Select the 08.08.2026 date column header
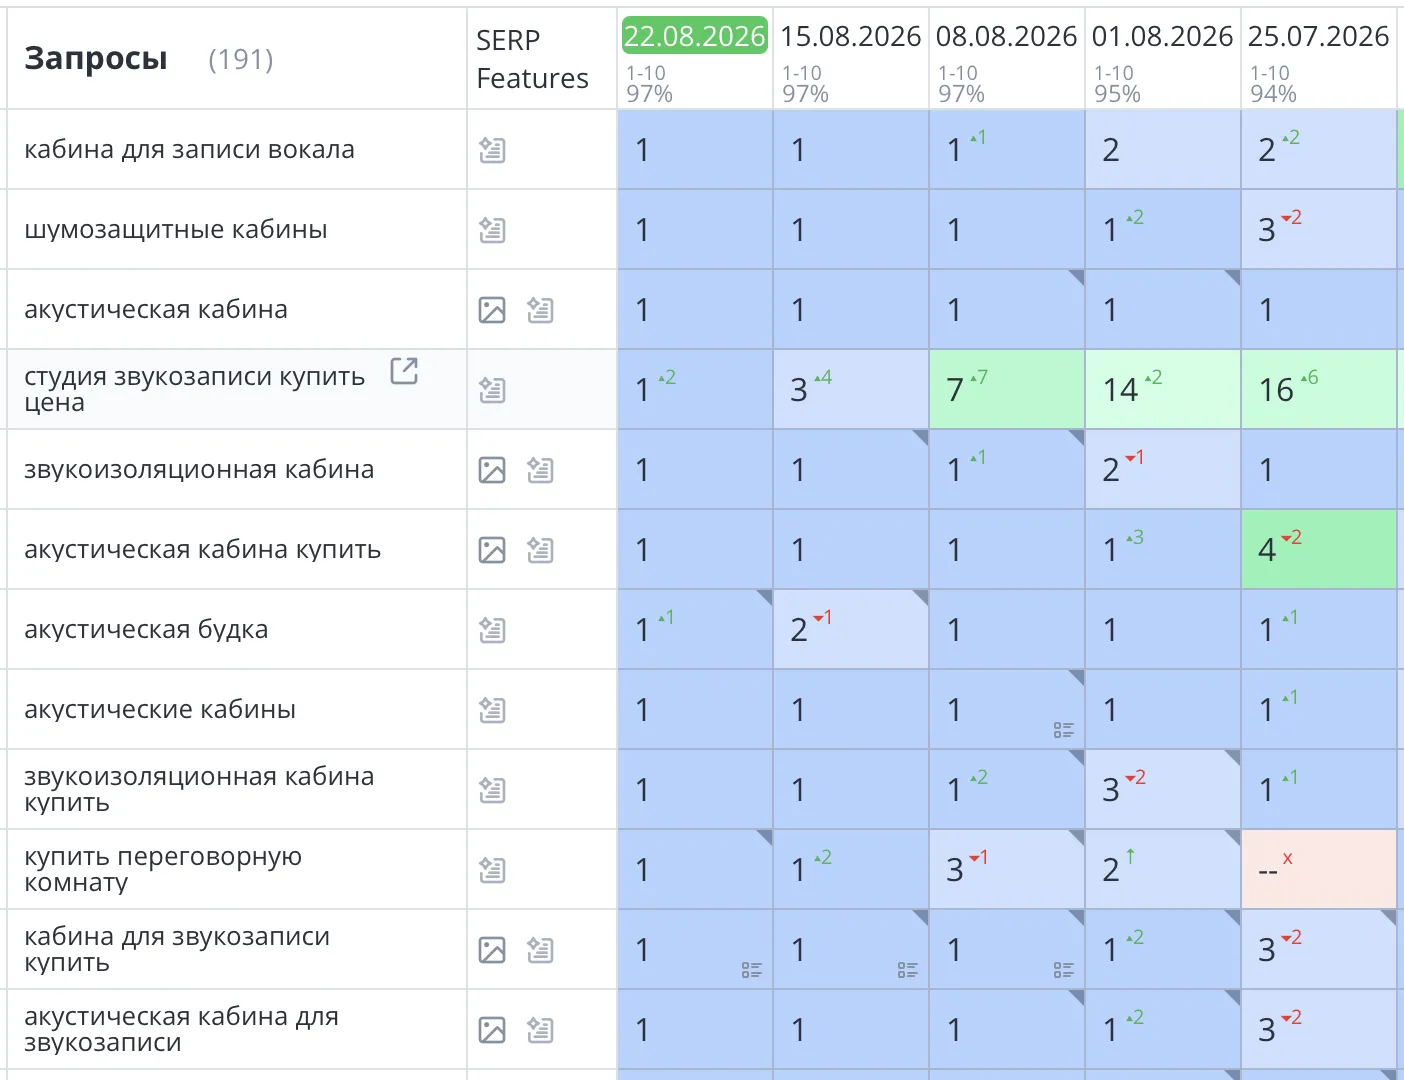1404x1080 pixels. (x=1007, y=36)
